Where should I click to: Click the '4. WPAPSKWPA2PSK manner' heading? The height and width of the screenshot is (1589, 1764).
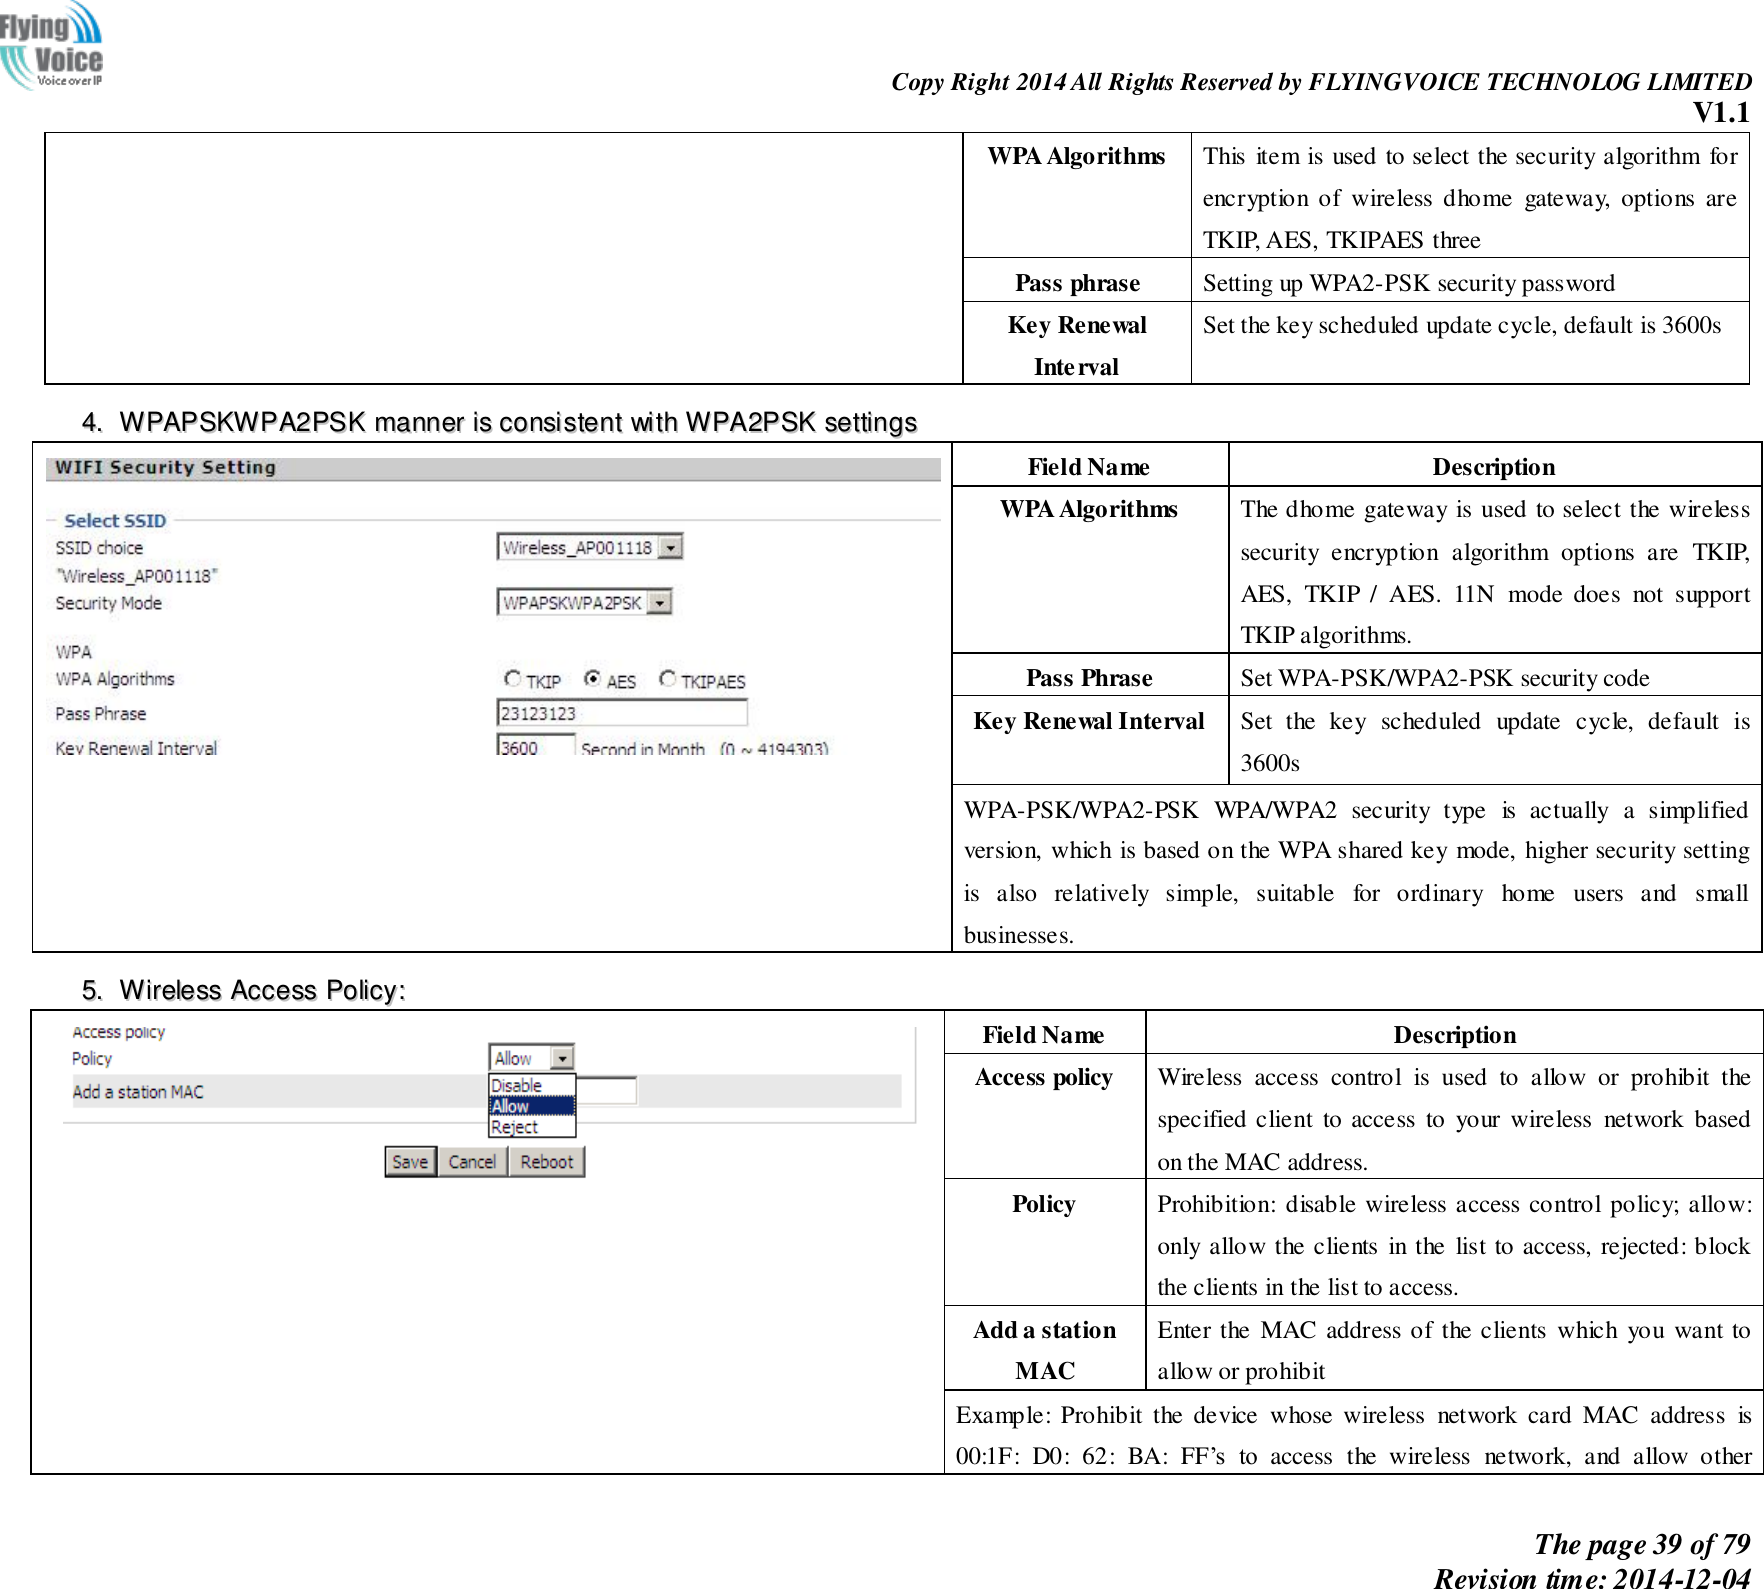[x=499, y=422]
